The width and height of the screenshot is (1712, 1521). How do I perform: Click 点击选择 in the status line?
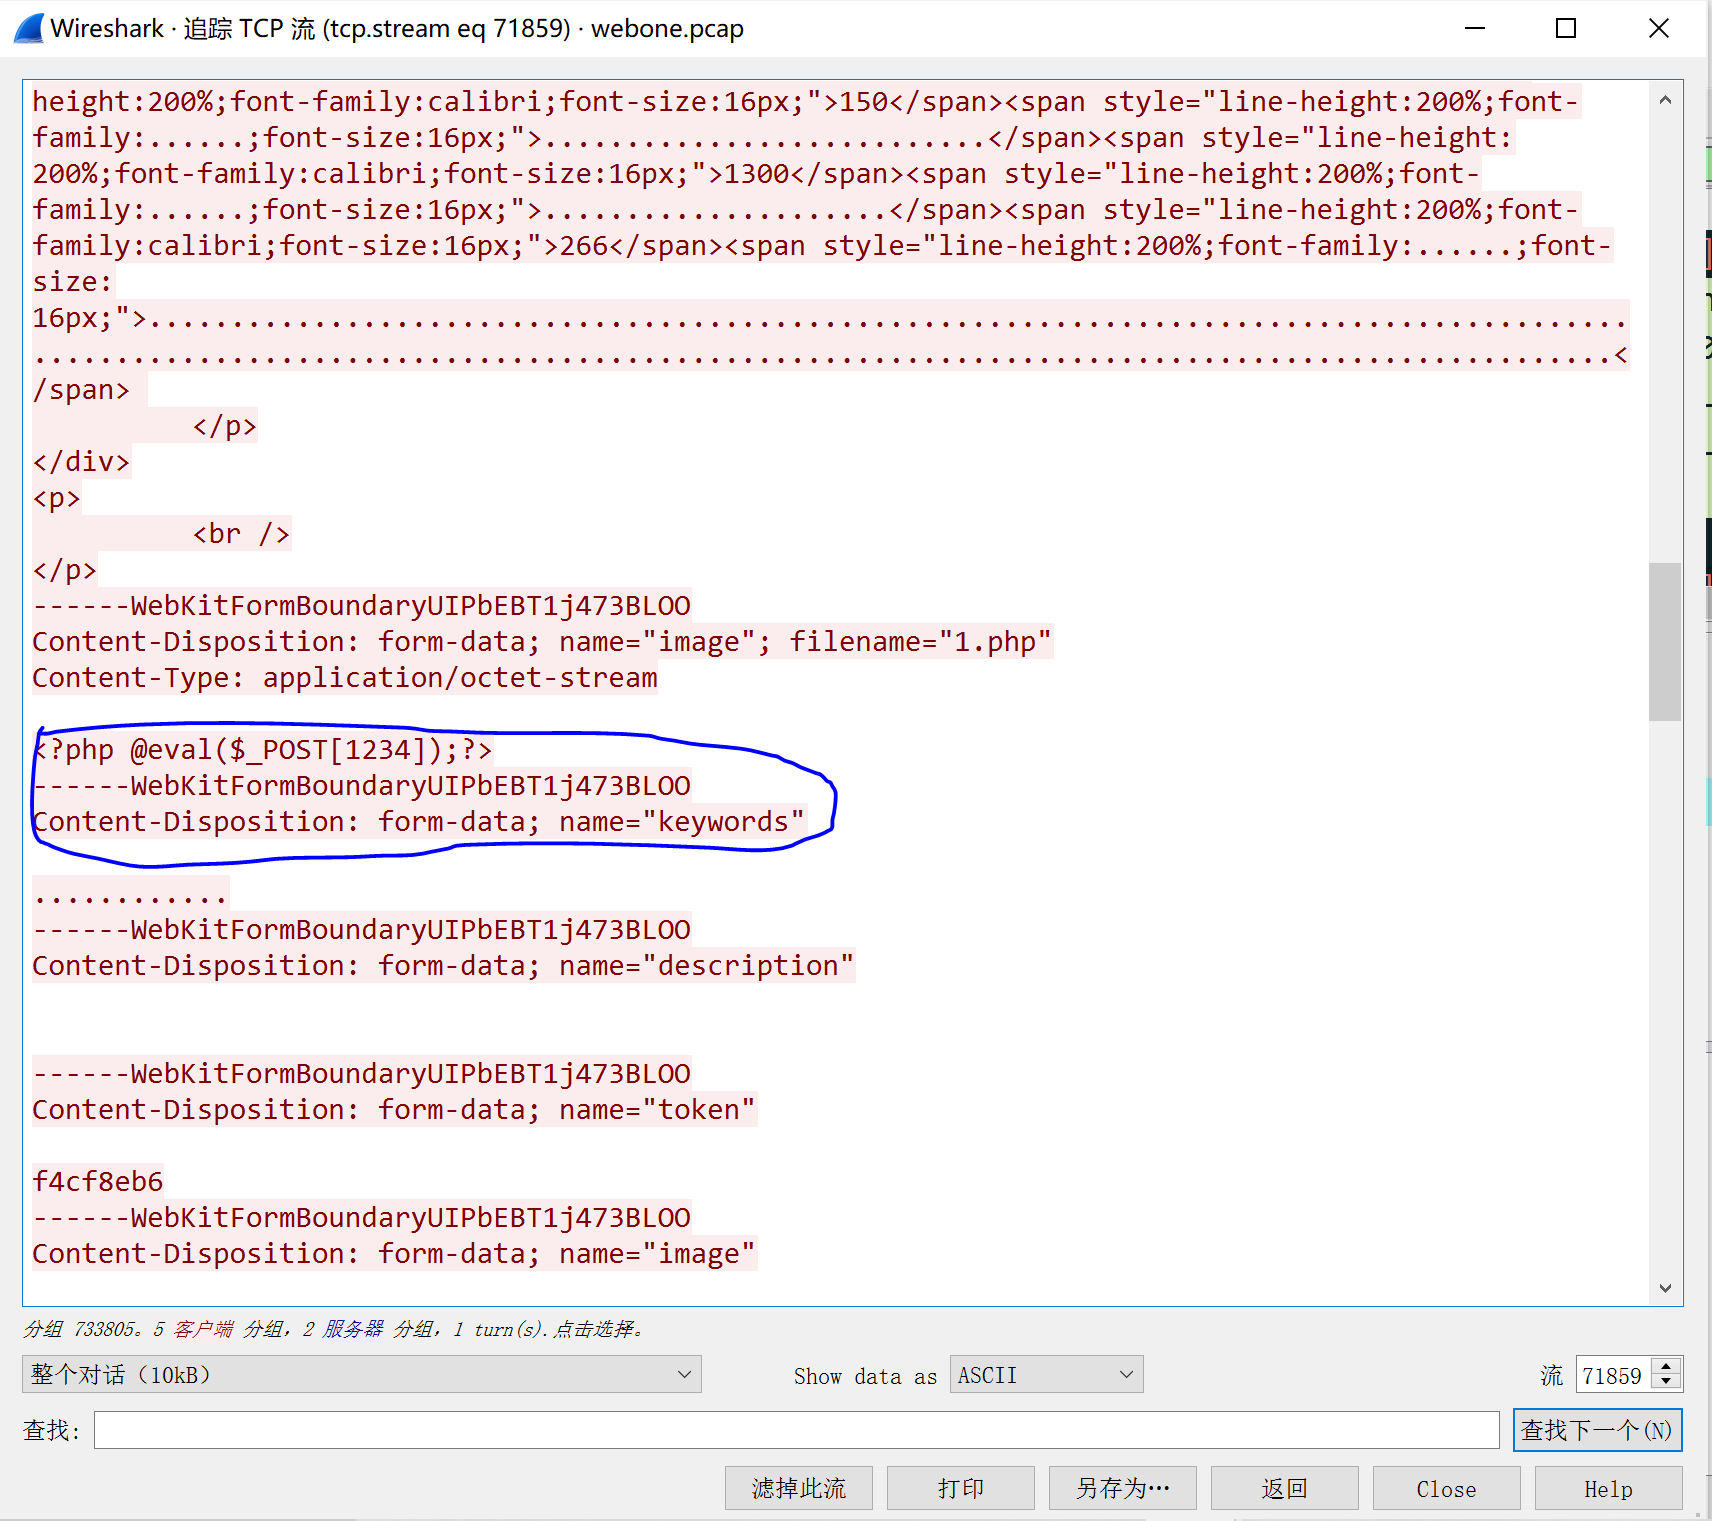(x=596, y=1329)
